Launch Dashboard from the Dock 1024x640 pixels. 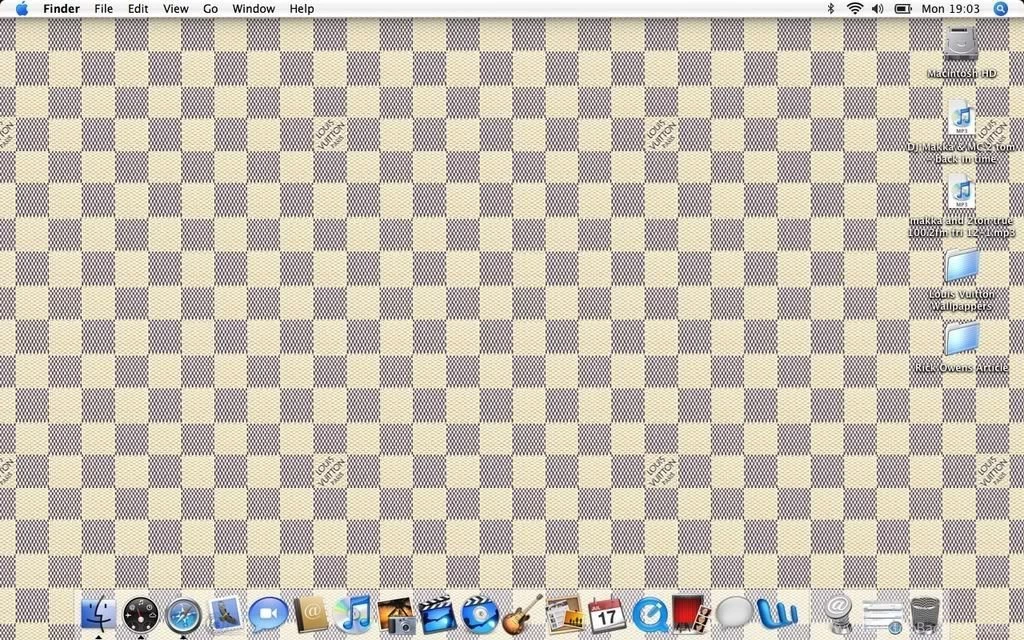point(140,615)
